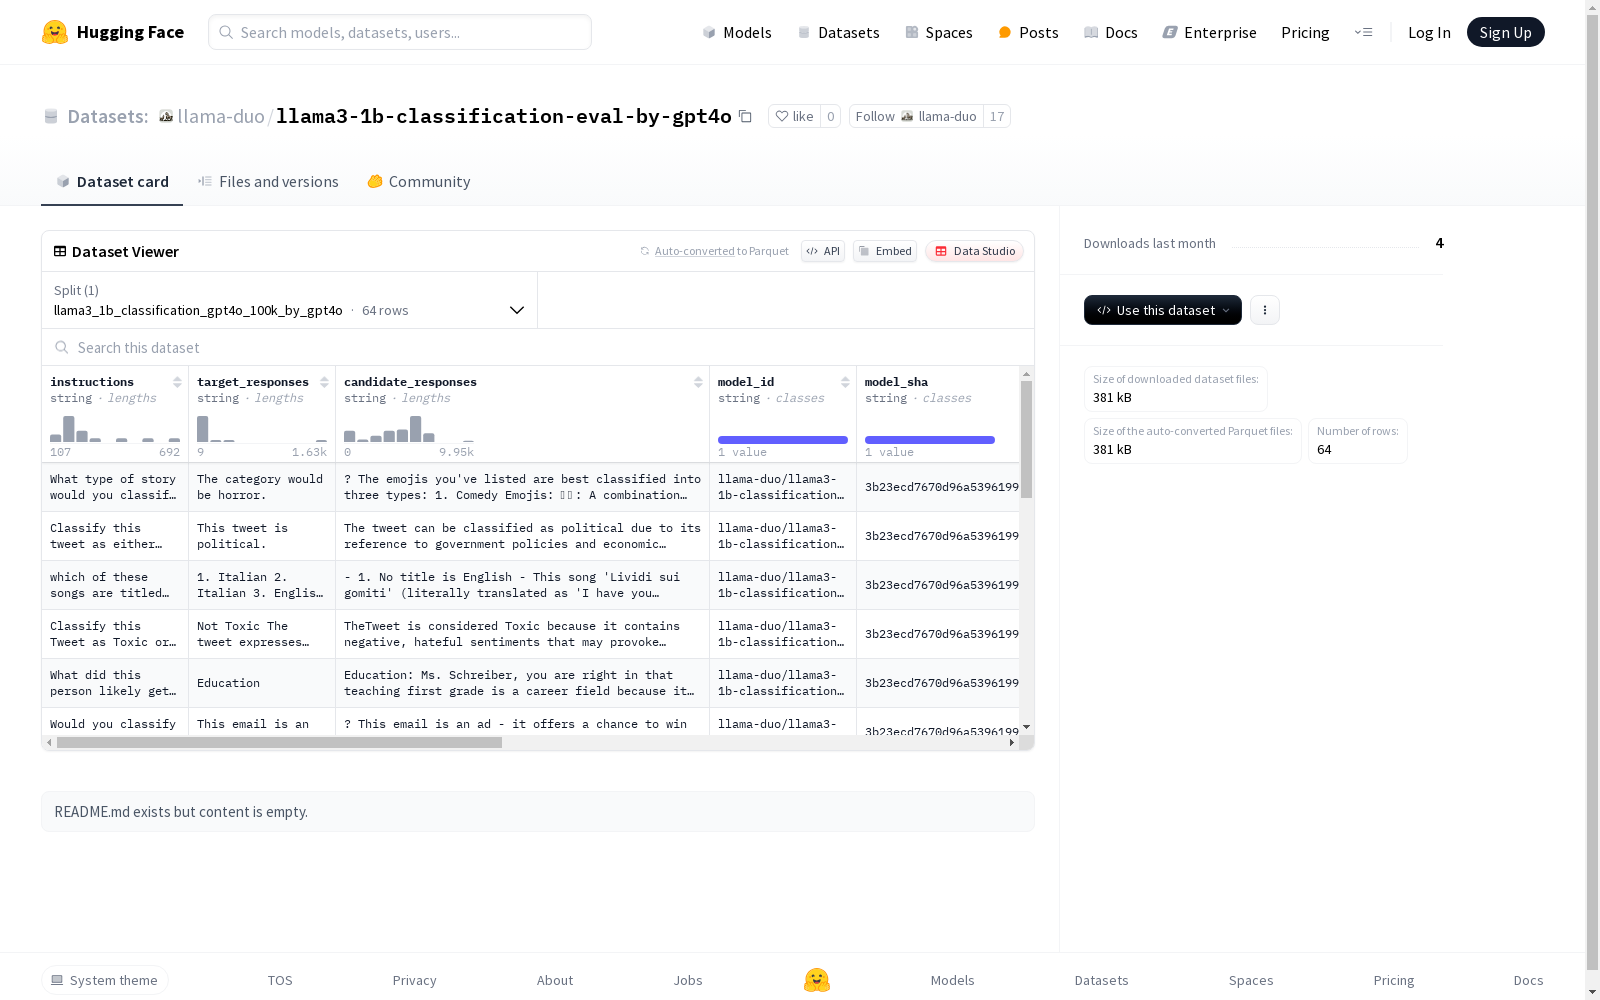Image resolution: width=1600 pixels, height=1000 pixels.
Task: Expand the Use this dataset dropdown
Action: [1163, 310]
